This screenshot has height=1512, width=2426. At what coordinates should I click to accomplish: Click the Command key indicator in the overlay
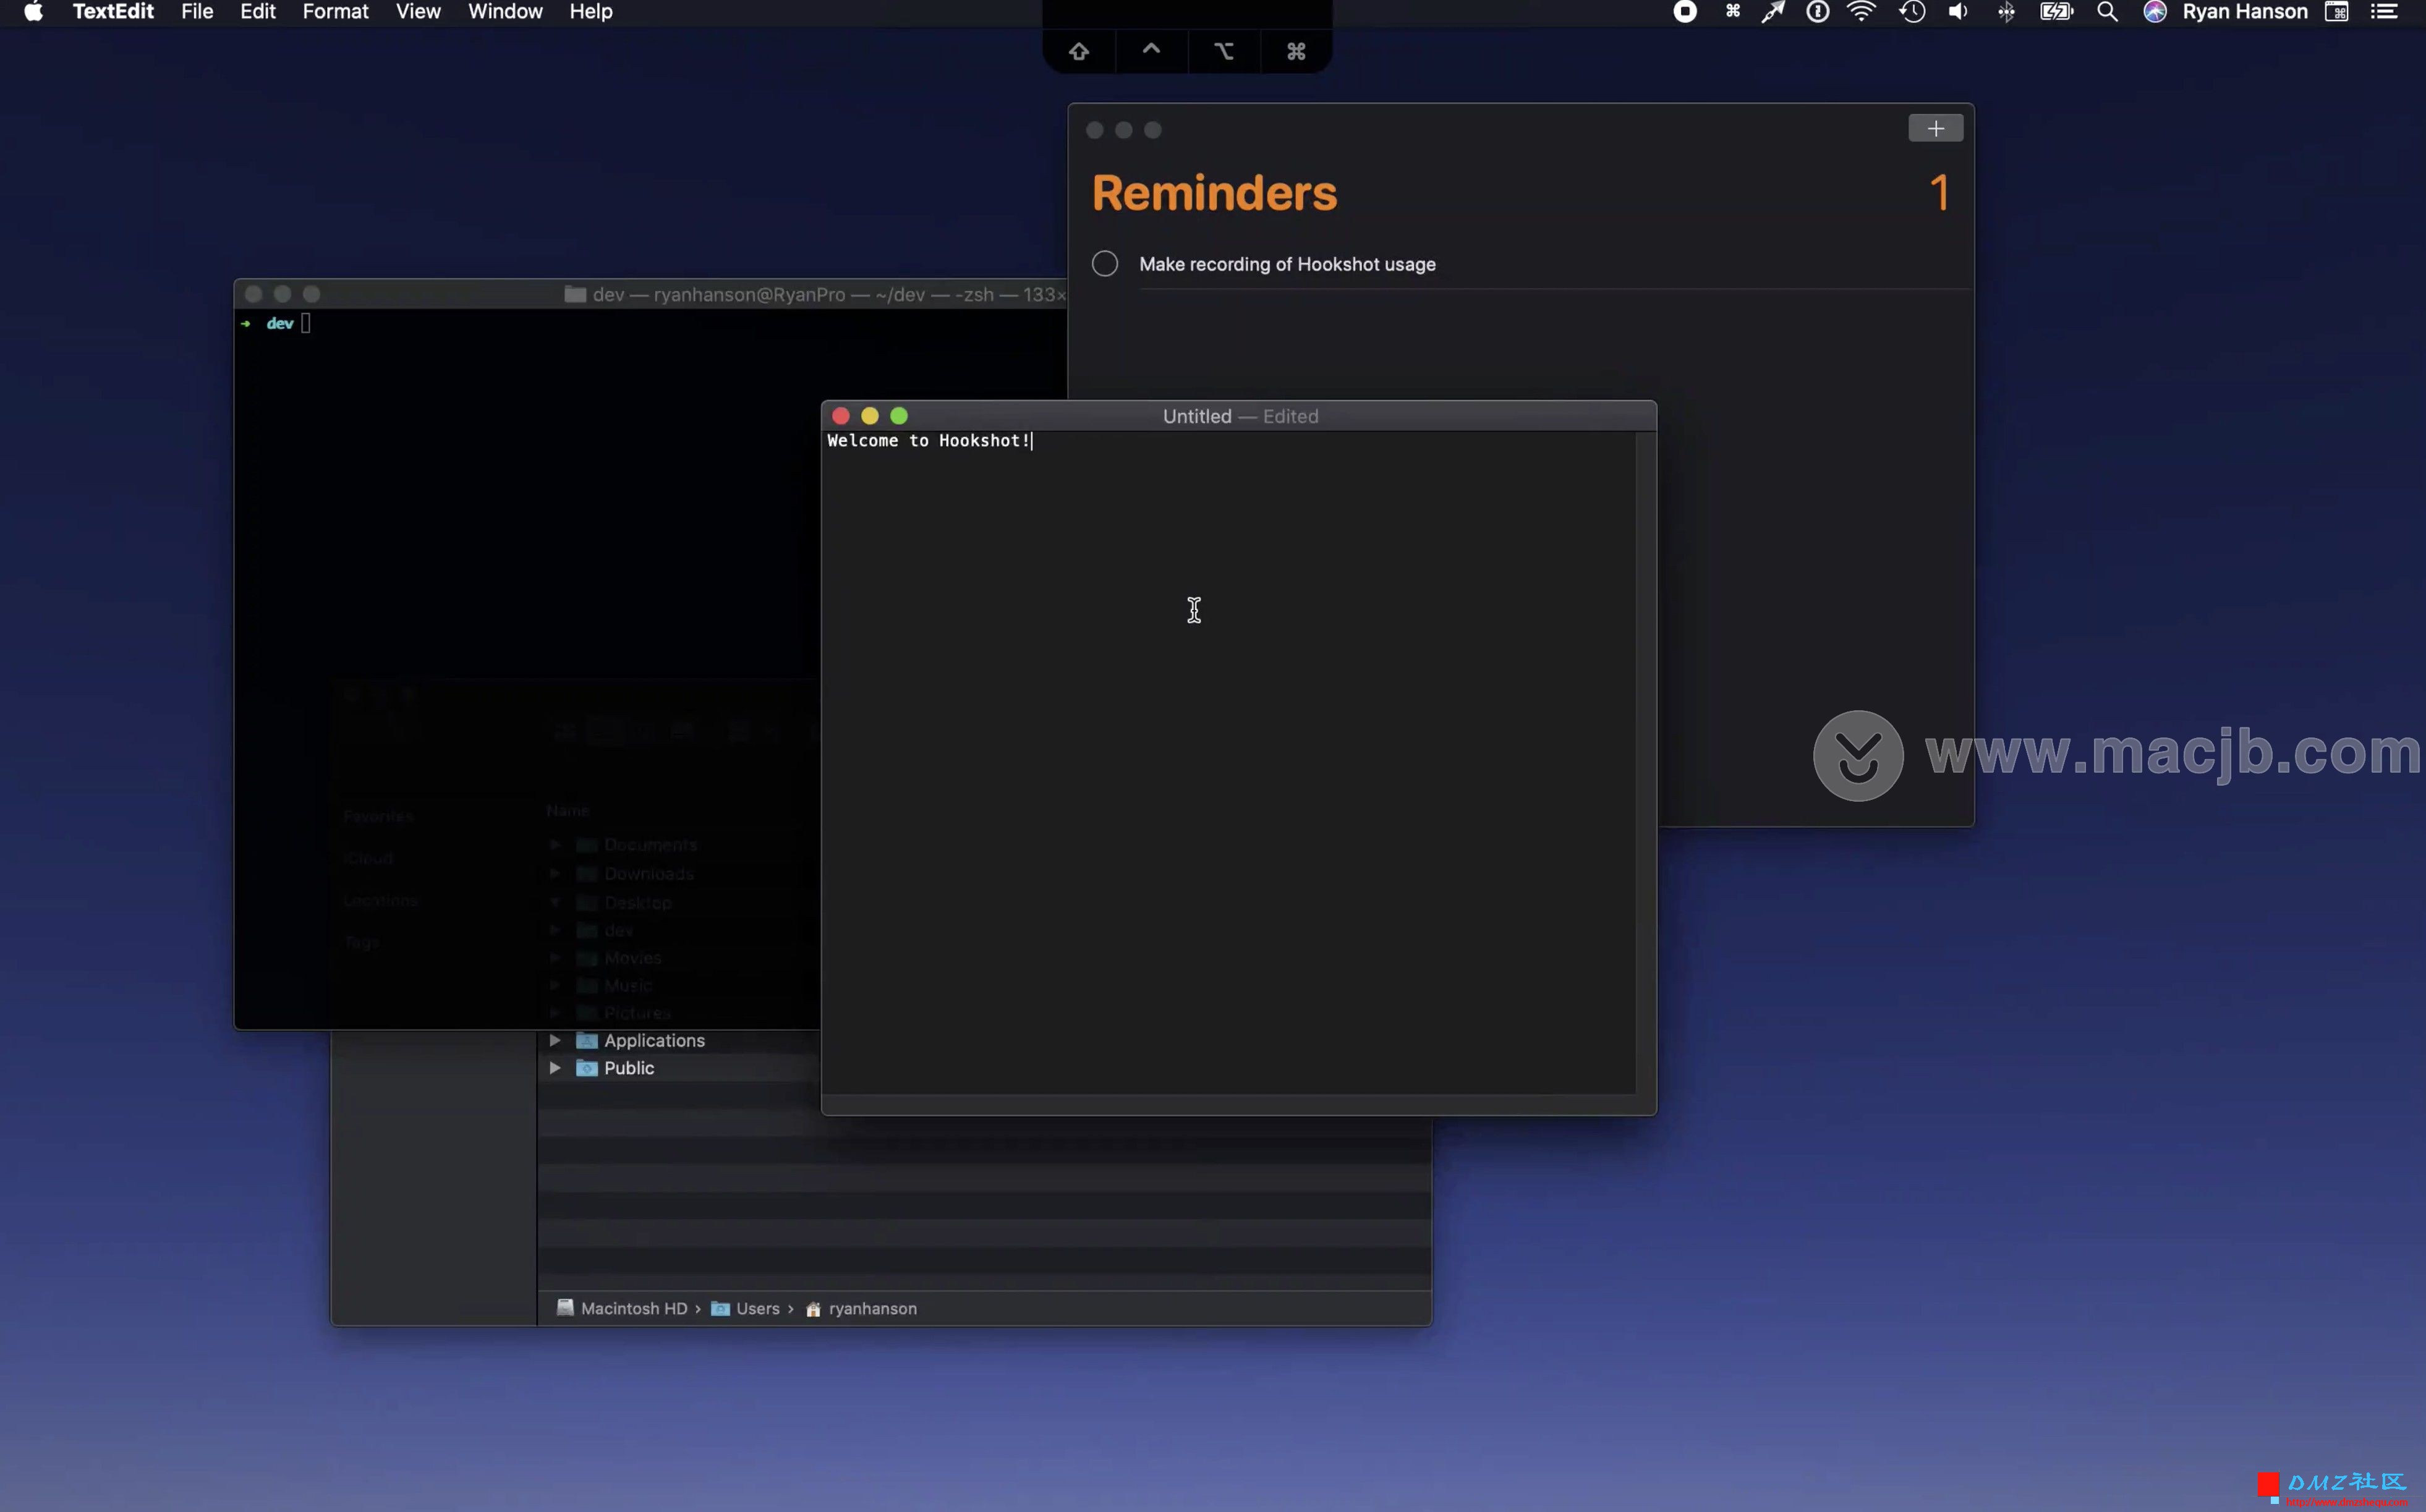1296,51
